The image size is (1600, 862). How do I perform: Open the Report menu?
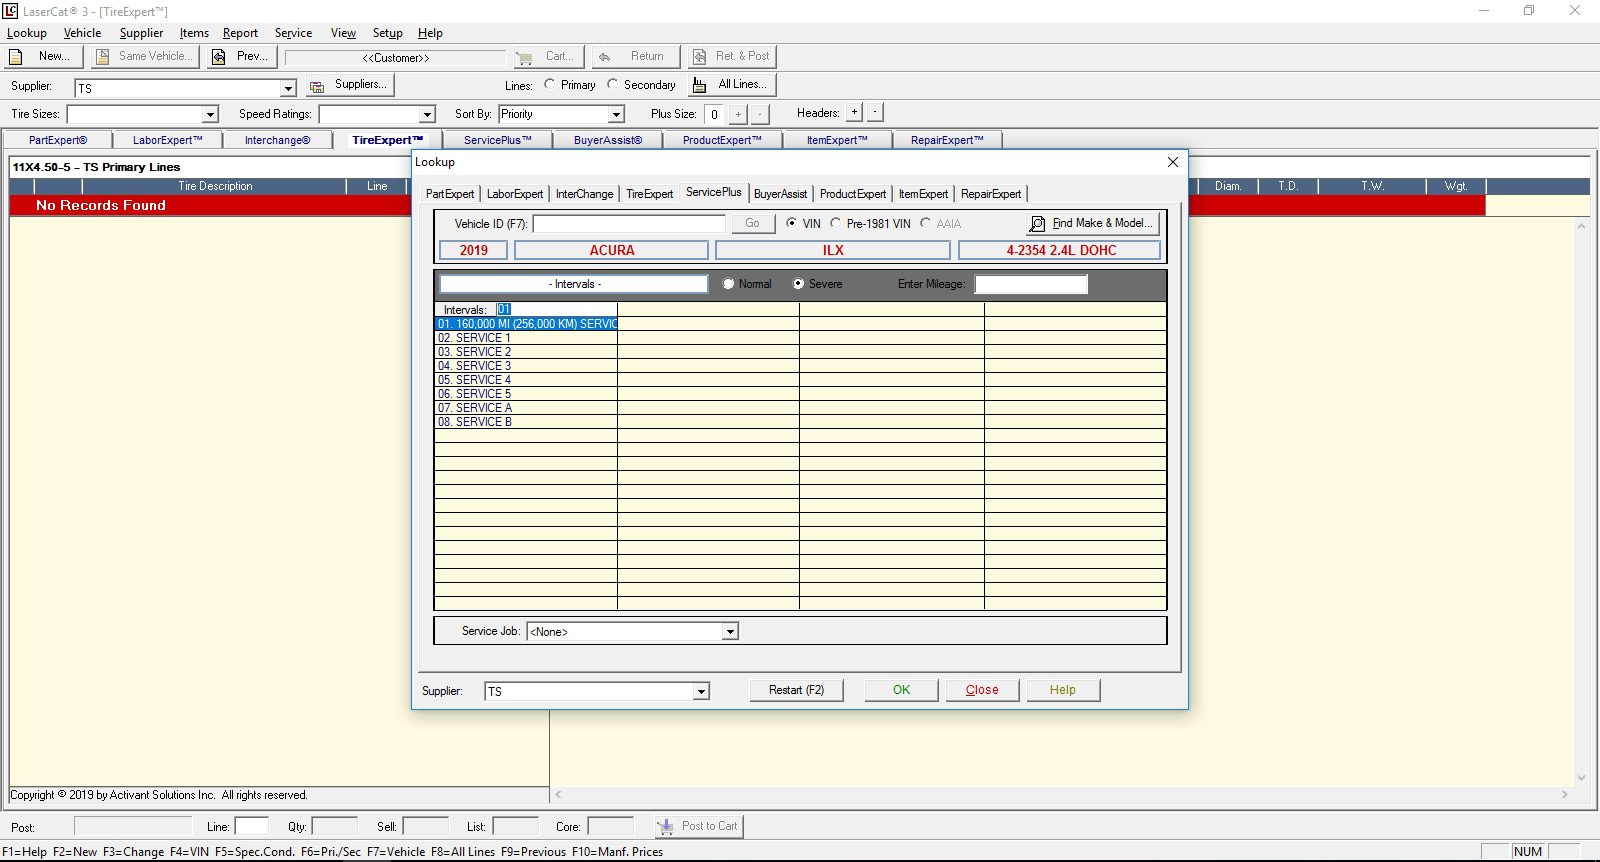tap(240, 33)
